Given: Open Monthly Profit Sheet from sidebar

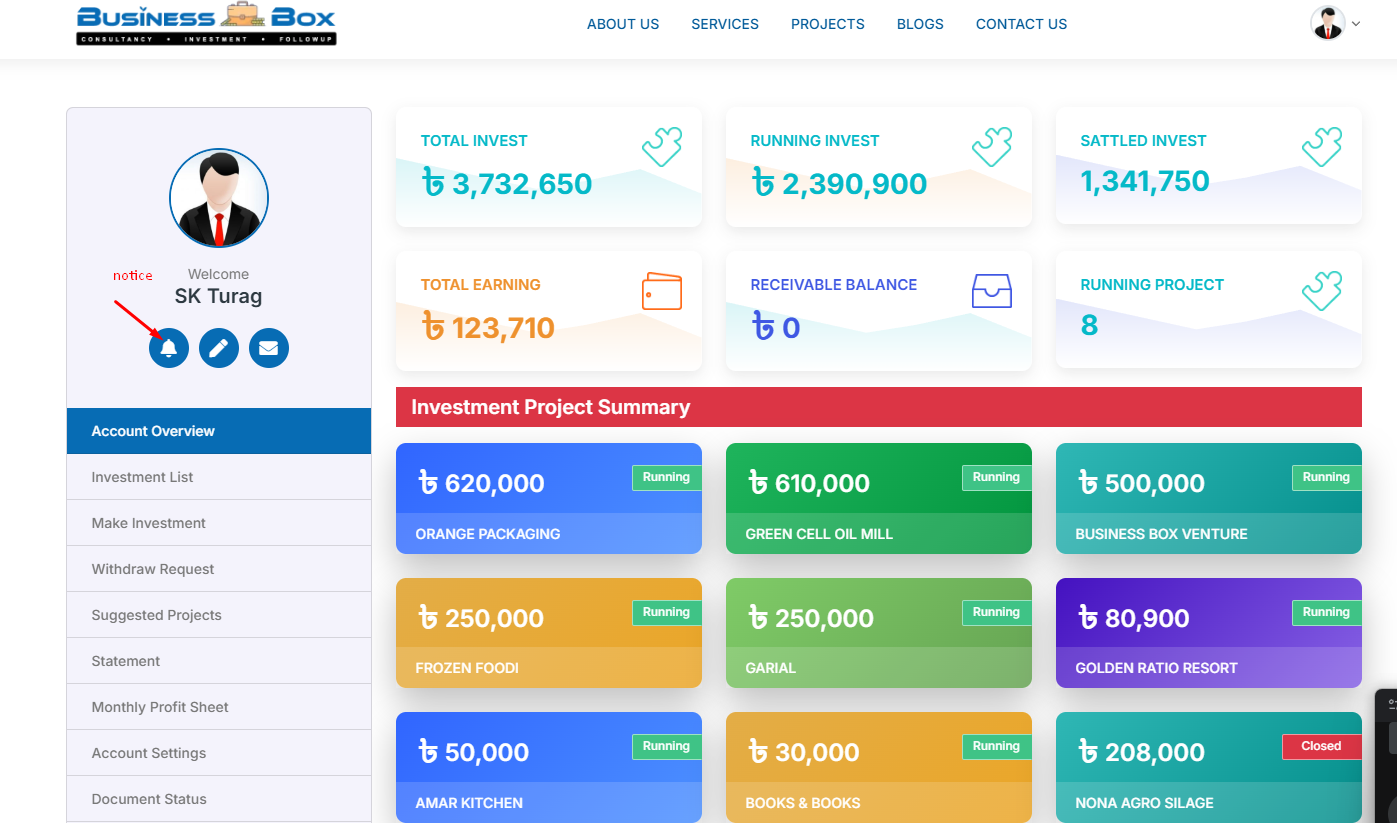Looking at the screenshot, I should pos(160,707).
